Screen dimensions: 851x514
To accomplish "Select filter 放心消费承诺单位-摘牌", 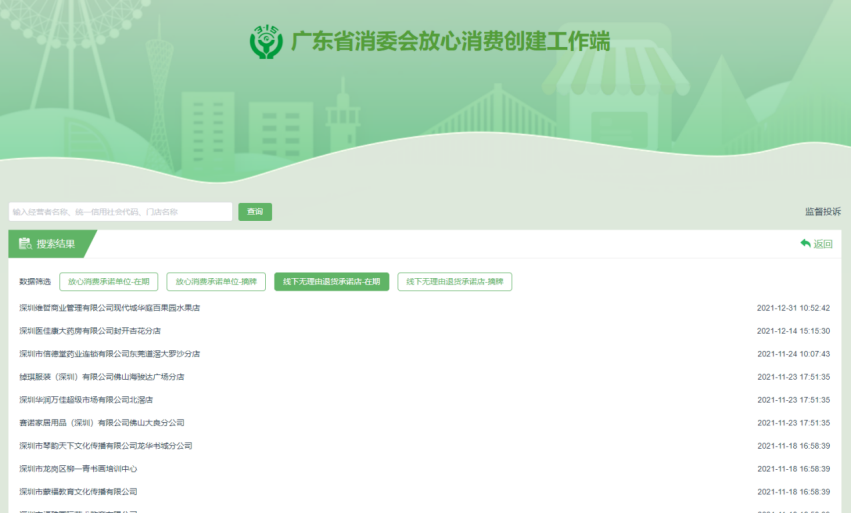I will click(215, 282).
